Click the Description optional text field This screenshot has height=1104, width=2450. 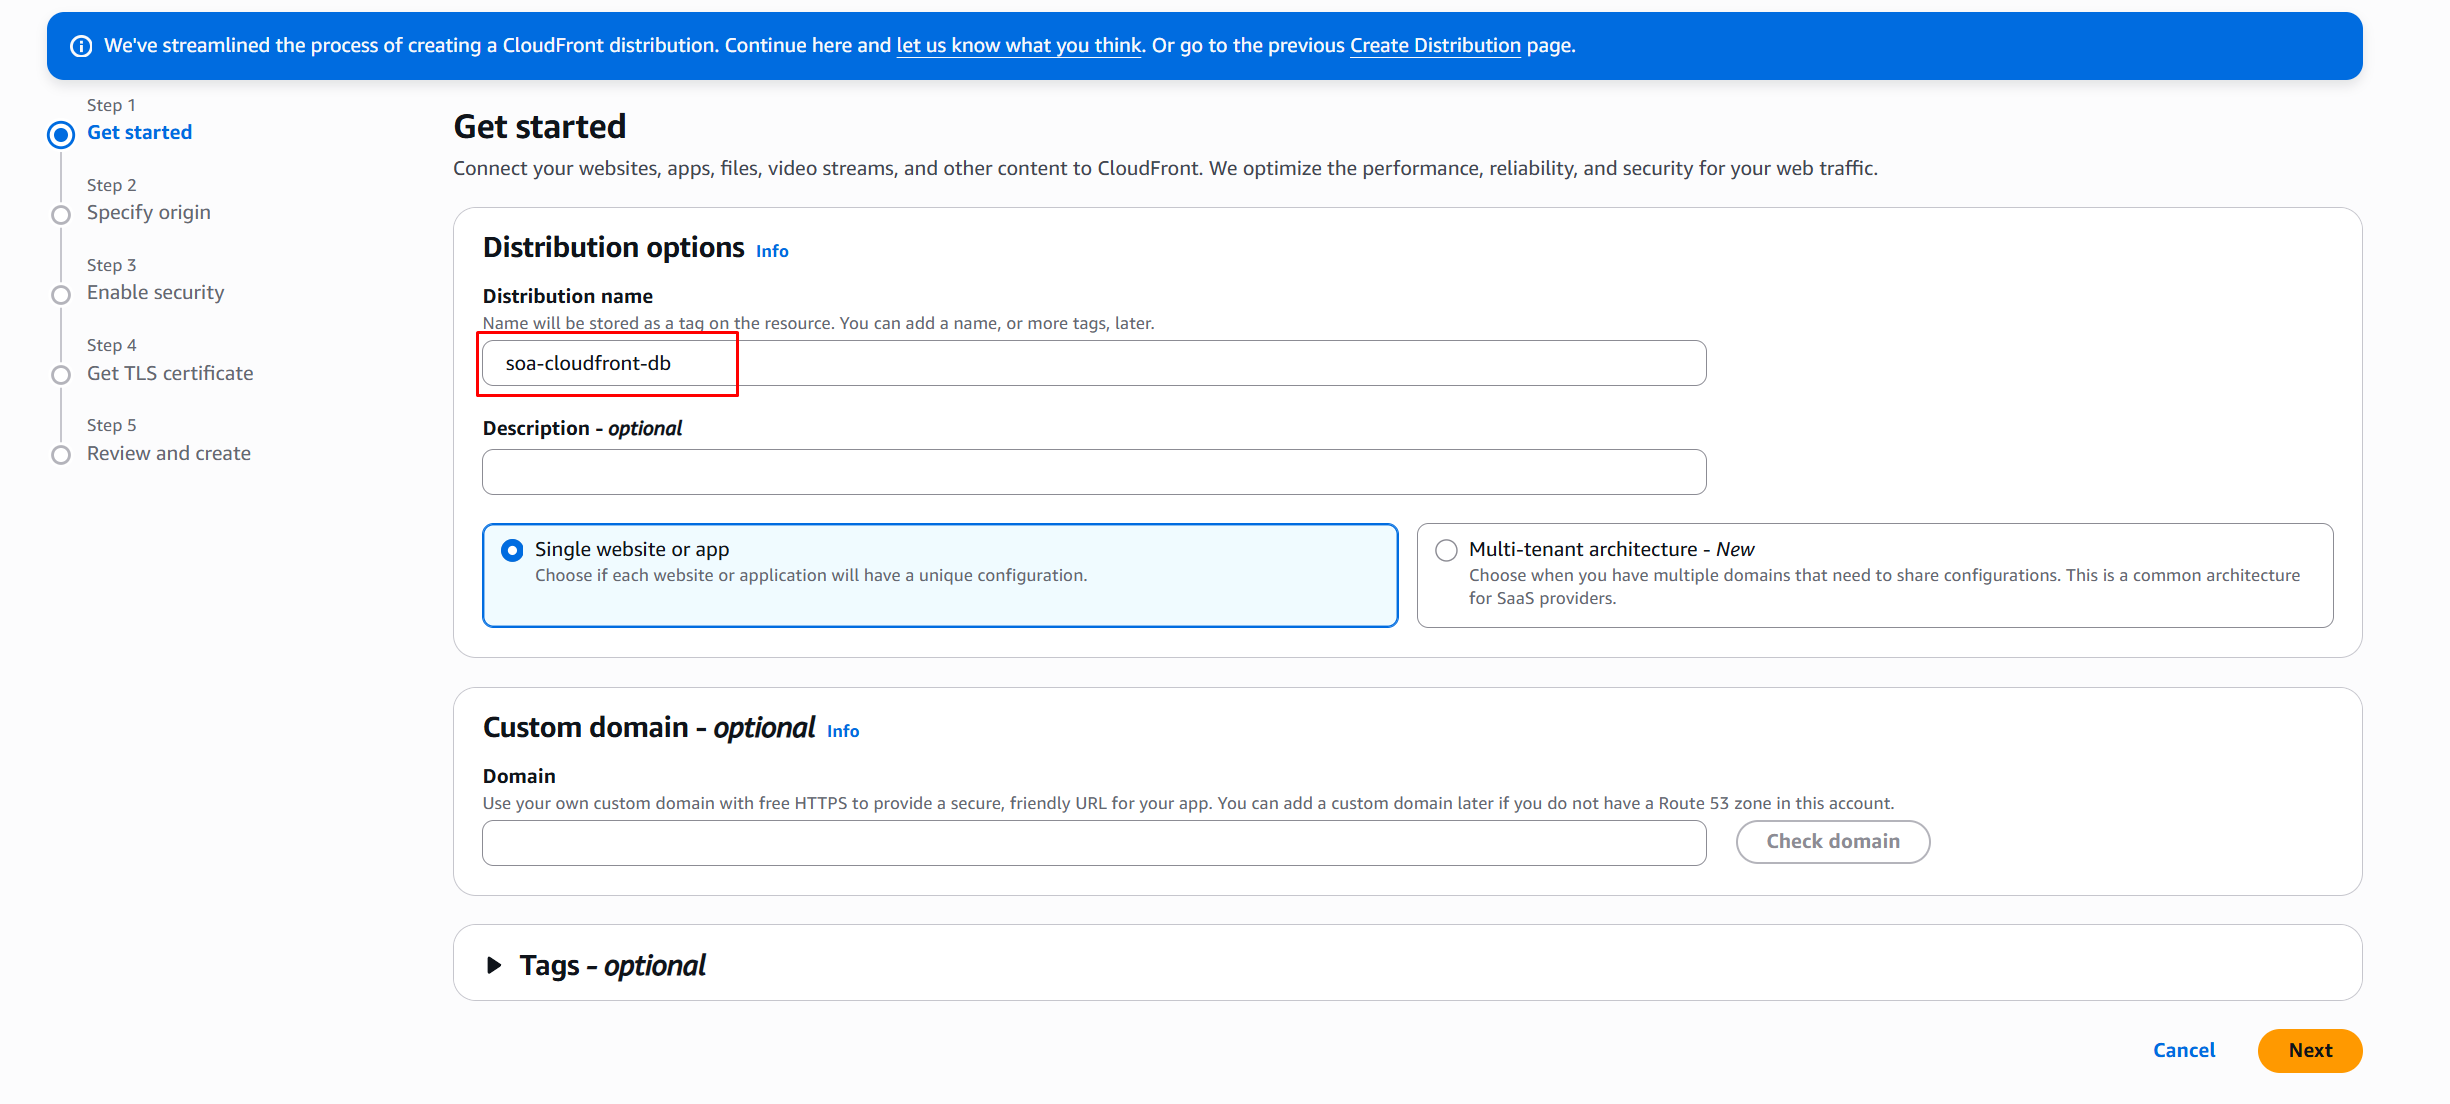pos(1093,472)
